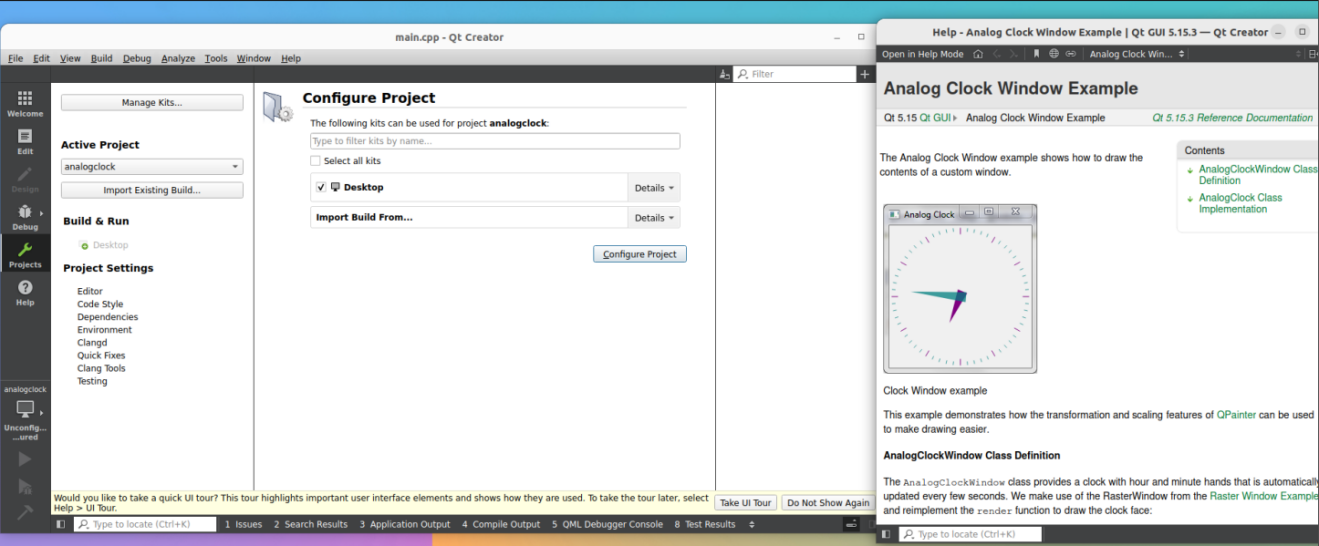Follow the Raster Window Example link

click(x=1263, y=496)
